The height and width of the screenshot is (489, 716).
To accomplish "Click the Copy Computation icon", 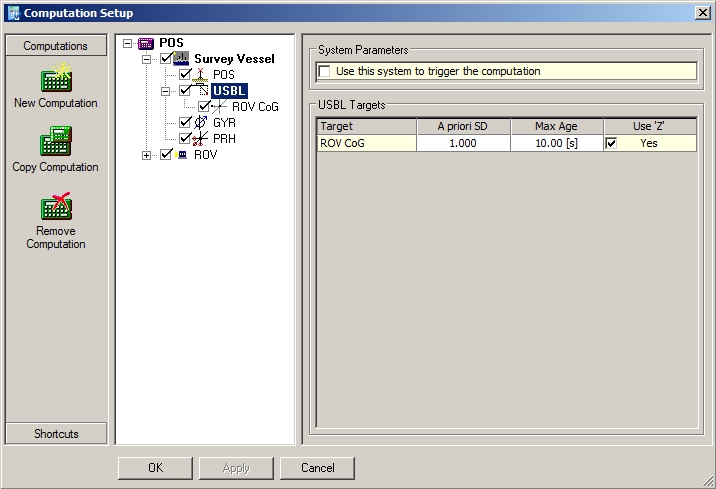I will [x=56, y=141].
